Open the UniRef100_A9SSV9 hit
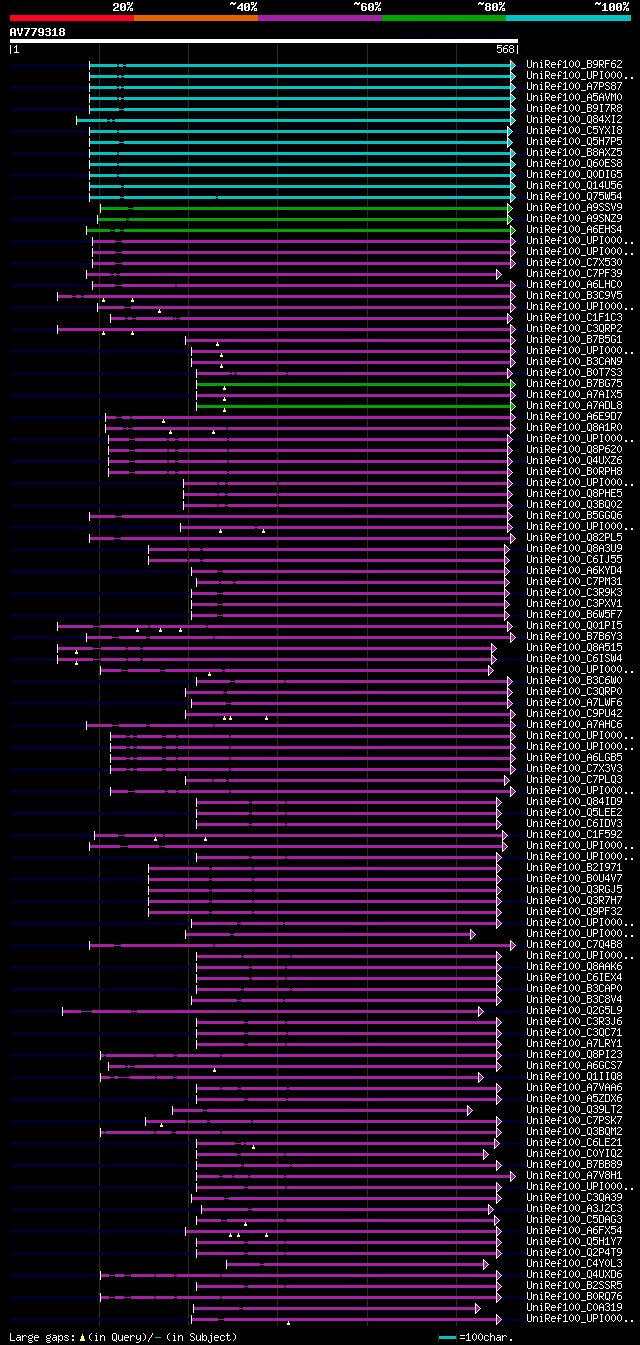 (574, 208)
